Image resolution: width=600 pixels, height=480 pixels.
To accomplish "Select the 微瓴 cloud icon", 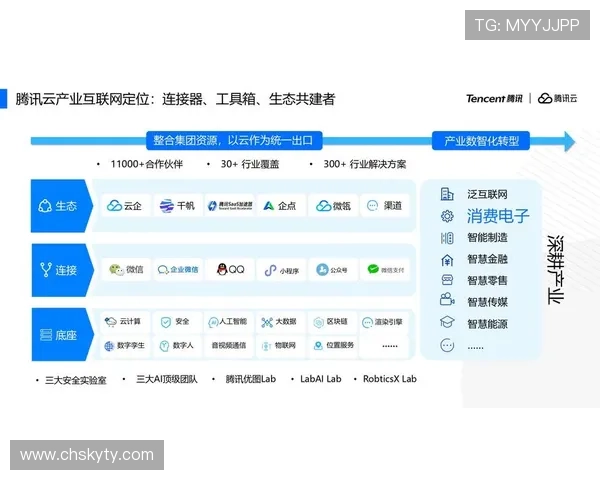I will point(323,206).
